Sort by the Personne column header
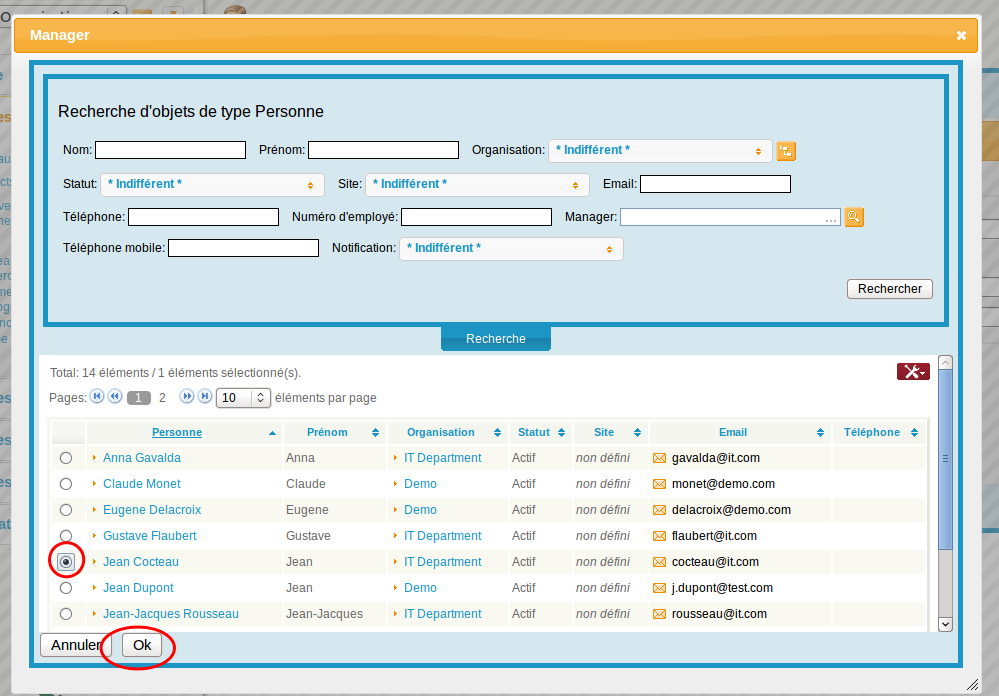The image size is (999, 696). (177, 433)
